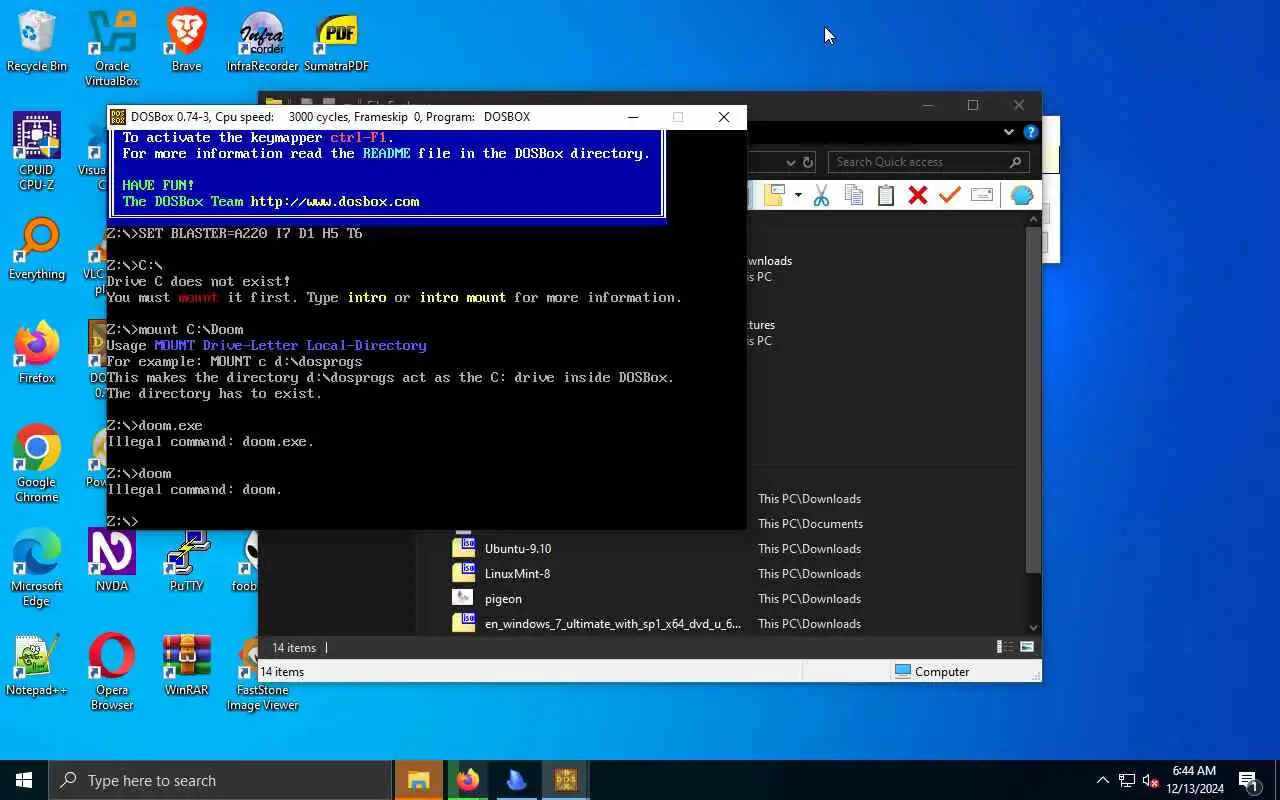1280x800 pixels.
Task: Switch File Explorer to large icons view
Action: 1026,647
